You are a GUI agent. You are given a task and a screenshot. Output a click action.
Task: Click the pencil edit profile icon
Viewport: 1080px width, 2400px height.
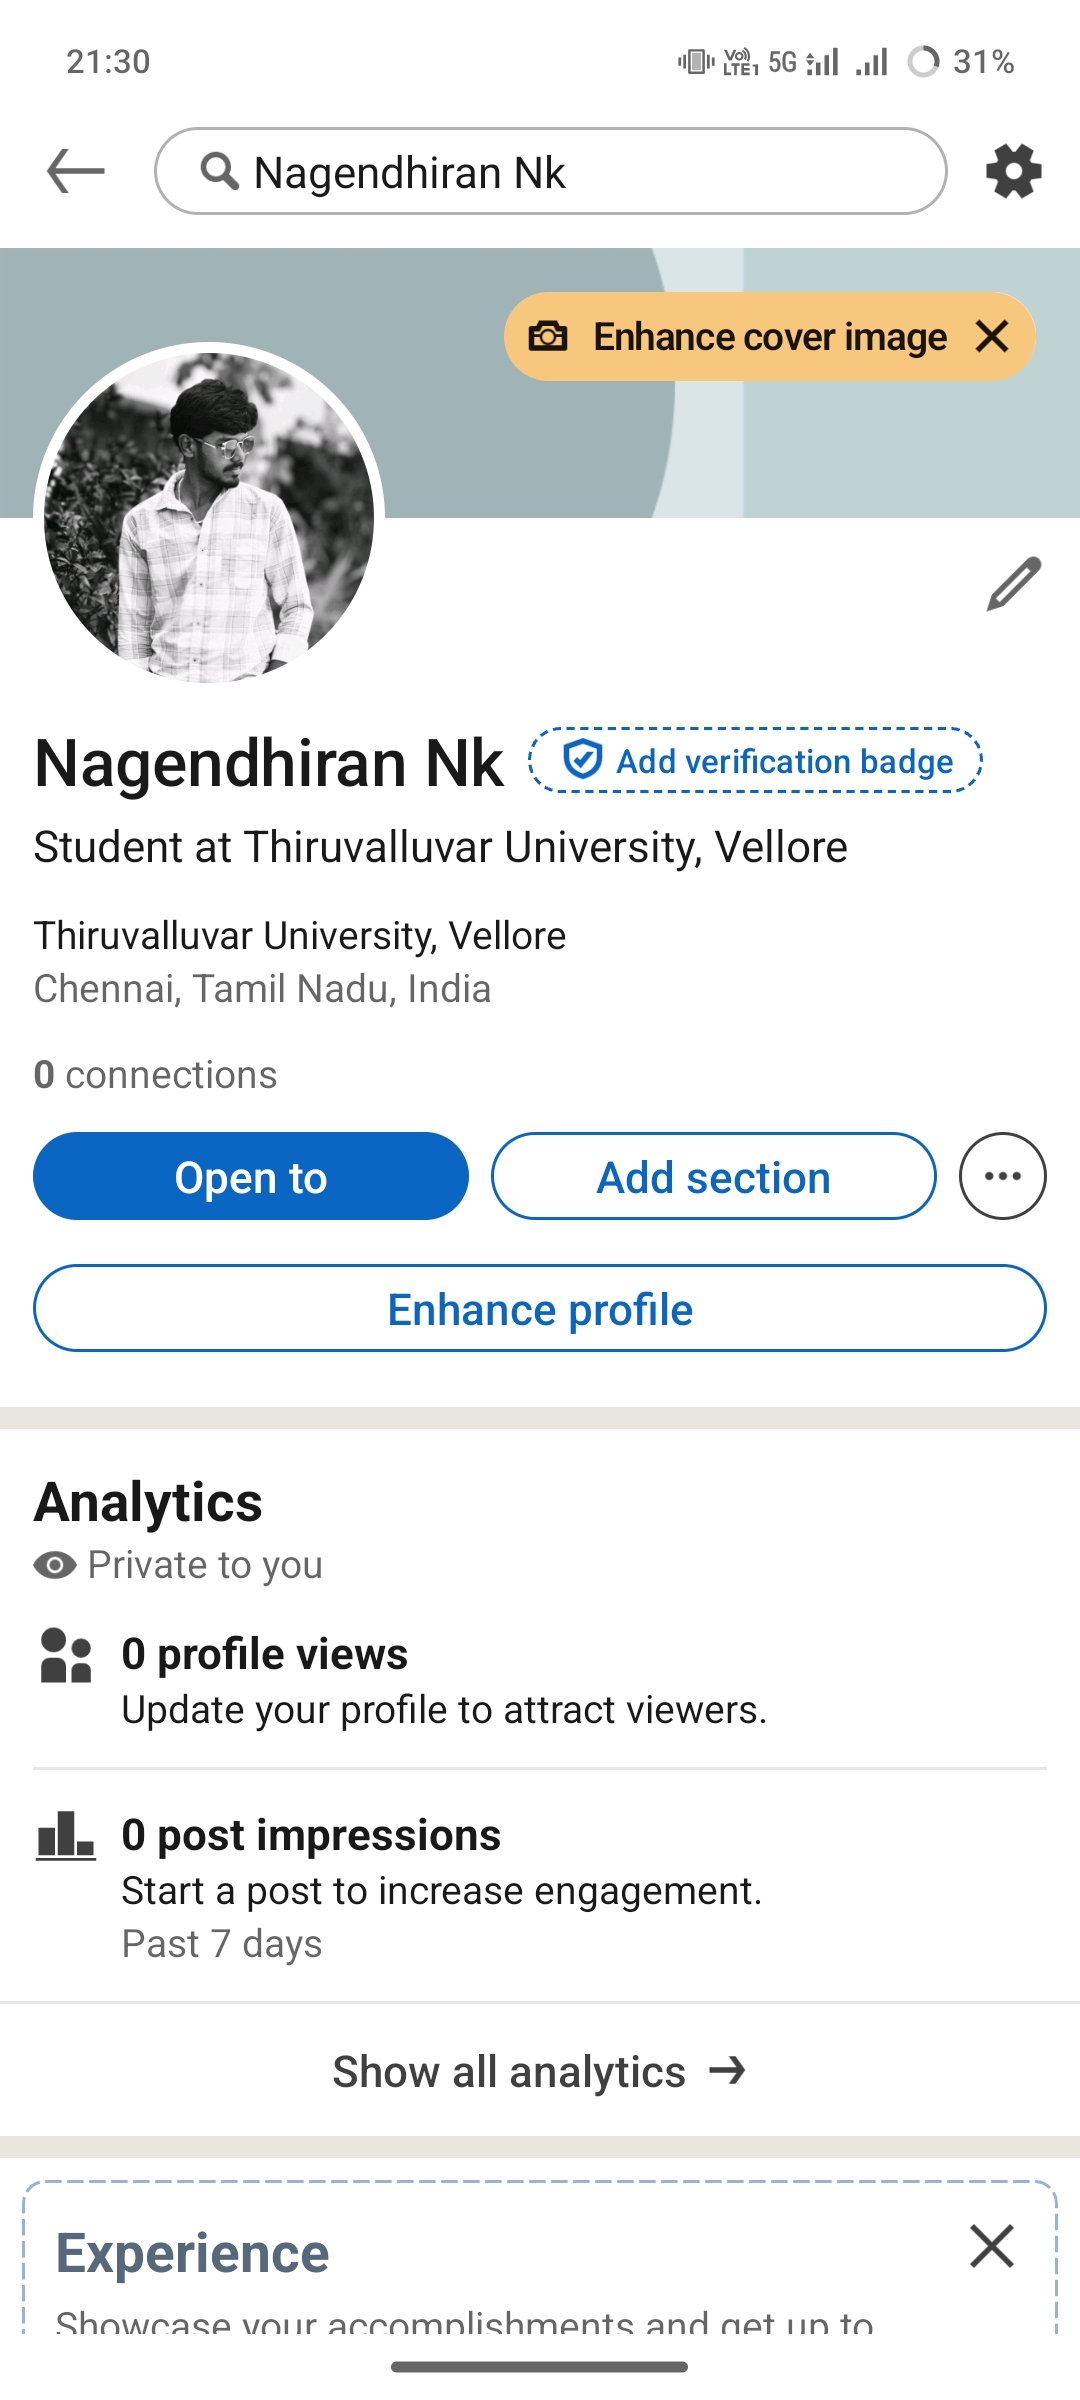tap(1013, 584)
